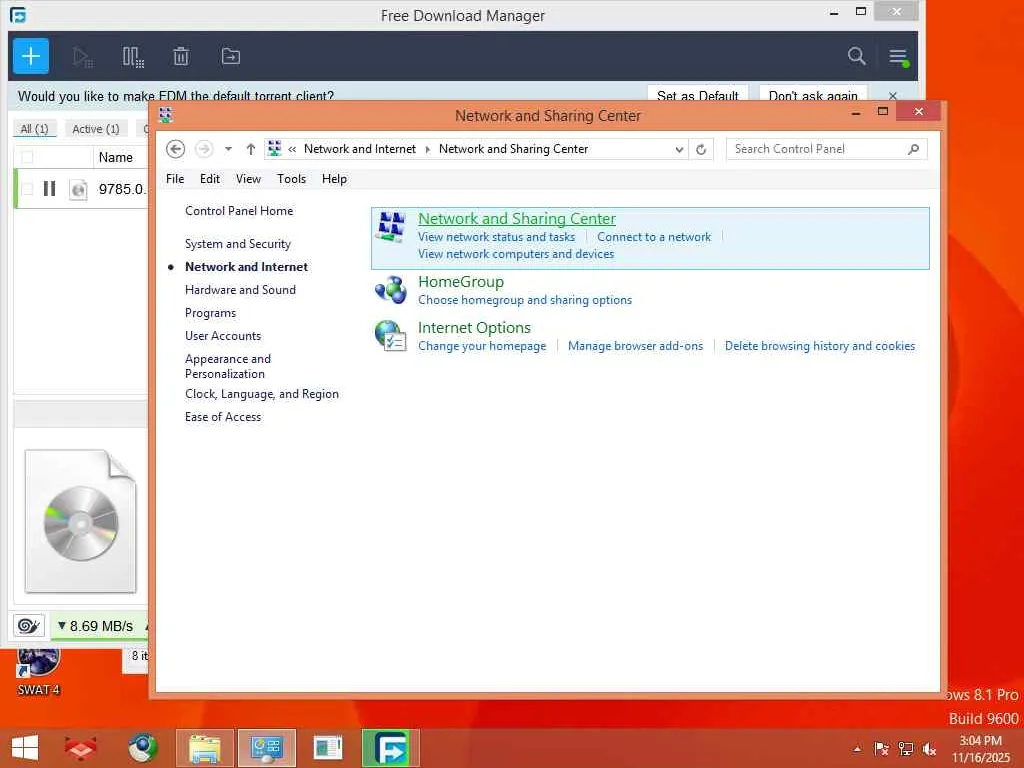Open Control Panel Home
Screen dimensions: 1024x768
point(239,211)
